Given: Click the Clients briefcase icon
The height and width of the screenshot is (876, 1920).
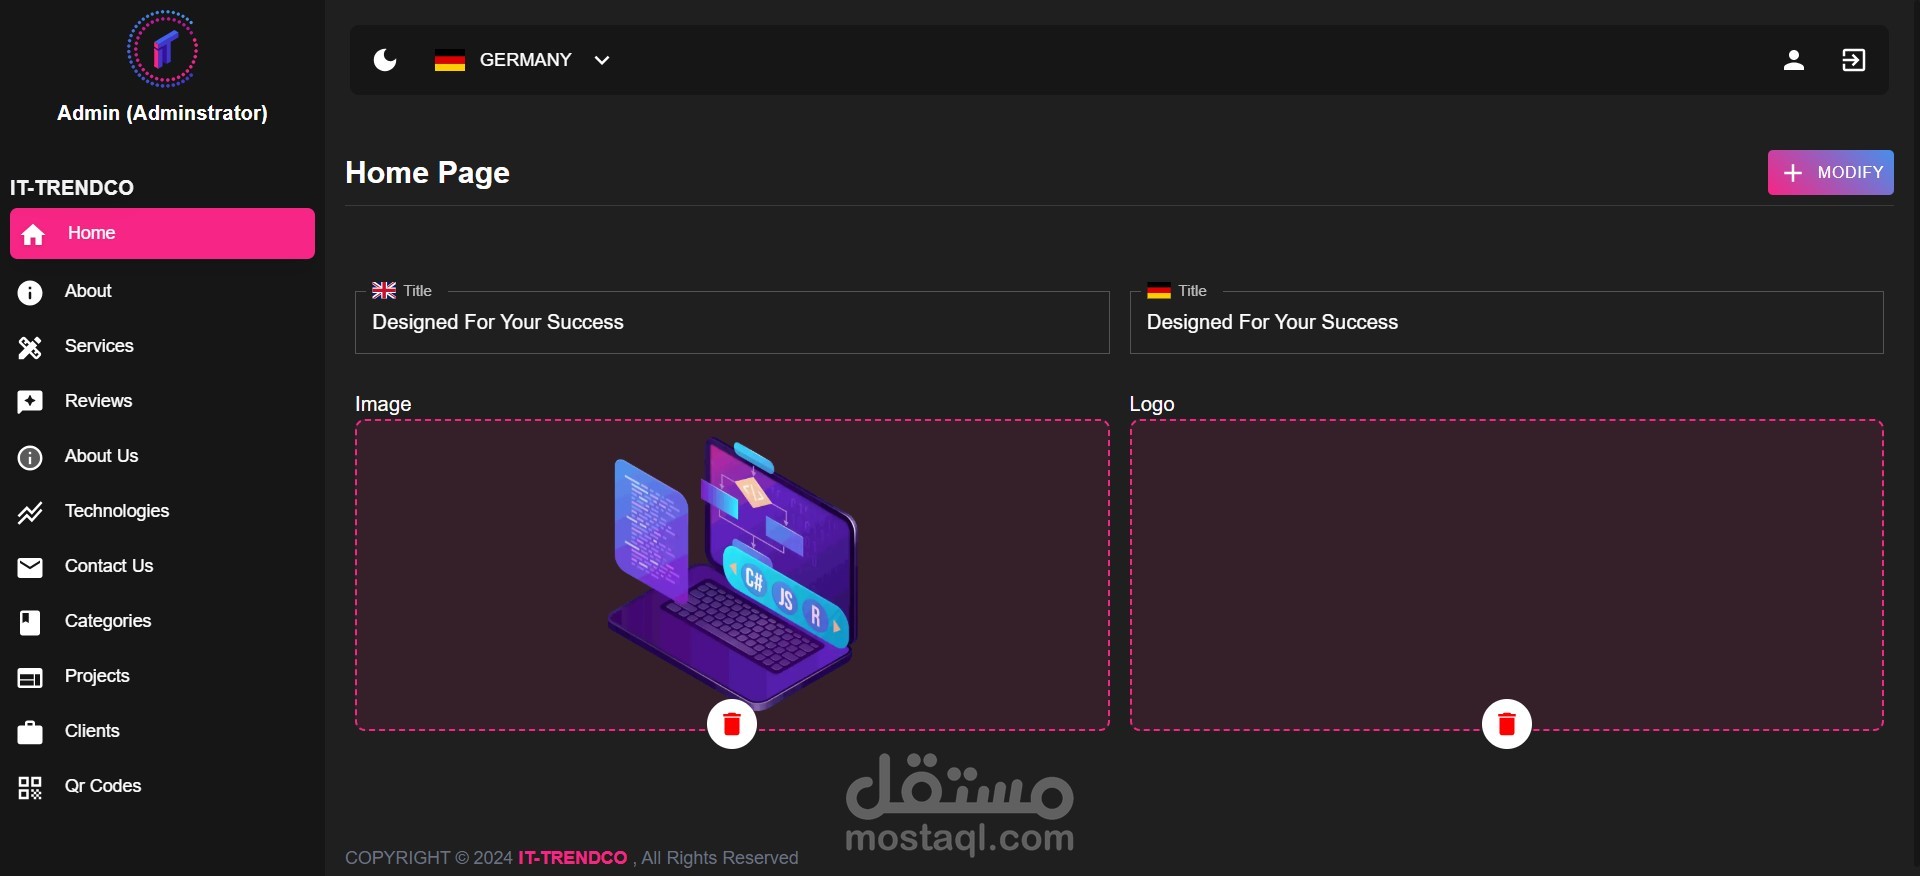Looking at the screenshot, I should [30, 733].
